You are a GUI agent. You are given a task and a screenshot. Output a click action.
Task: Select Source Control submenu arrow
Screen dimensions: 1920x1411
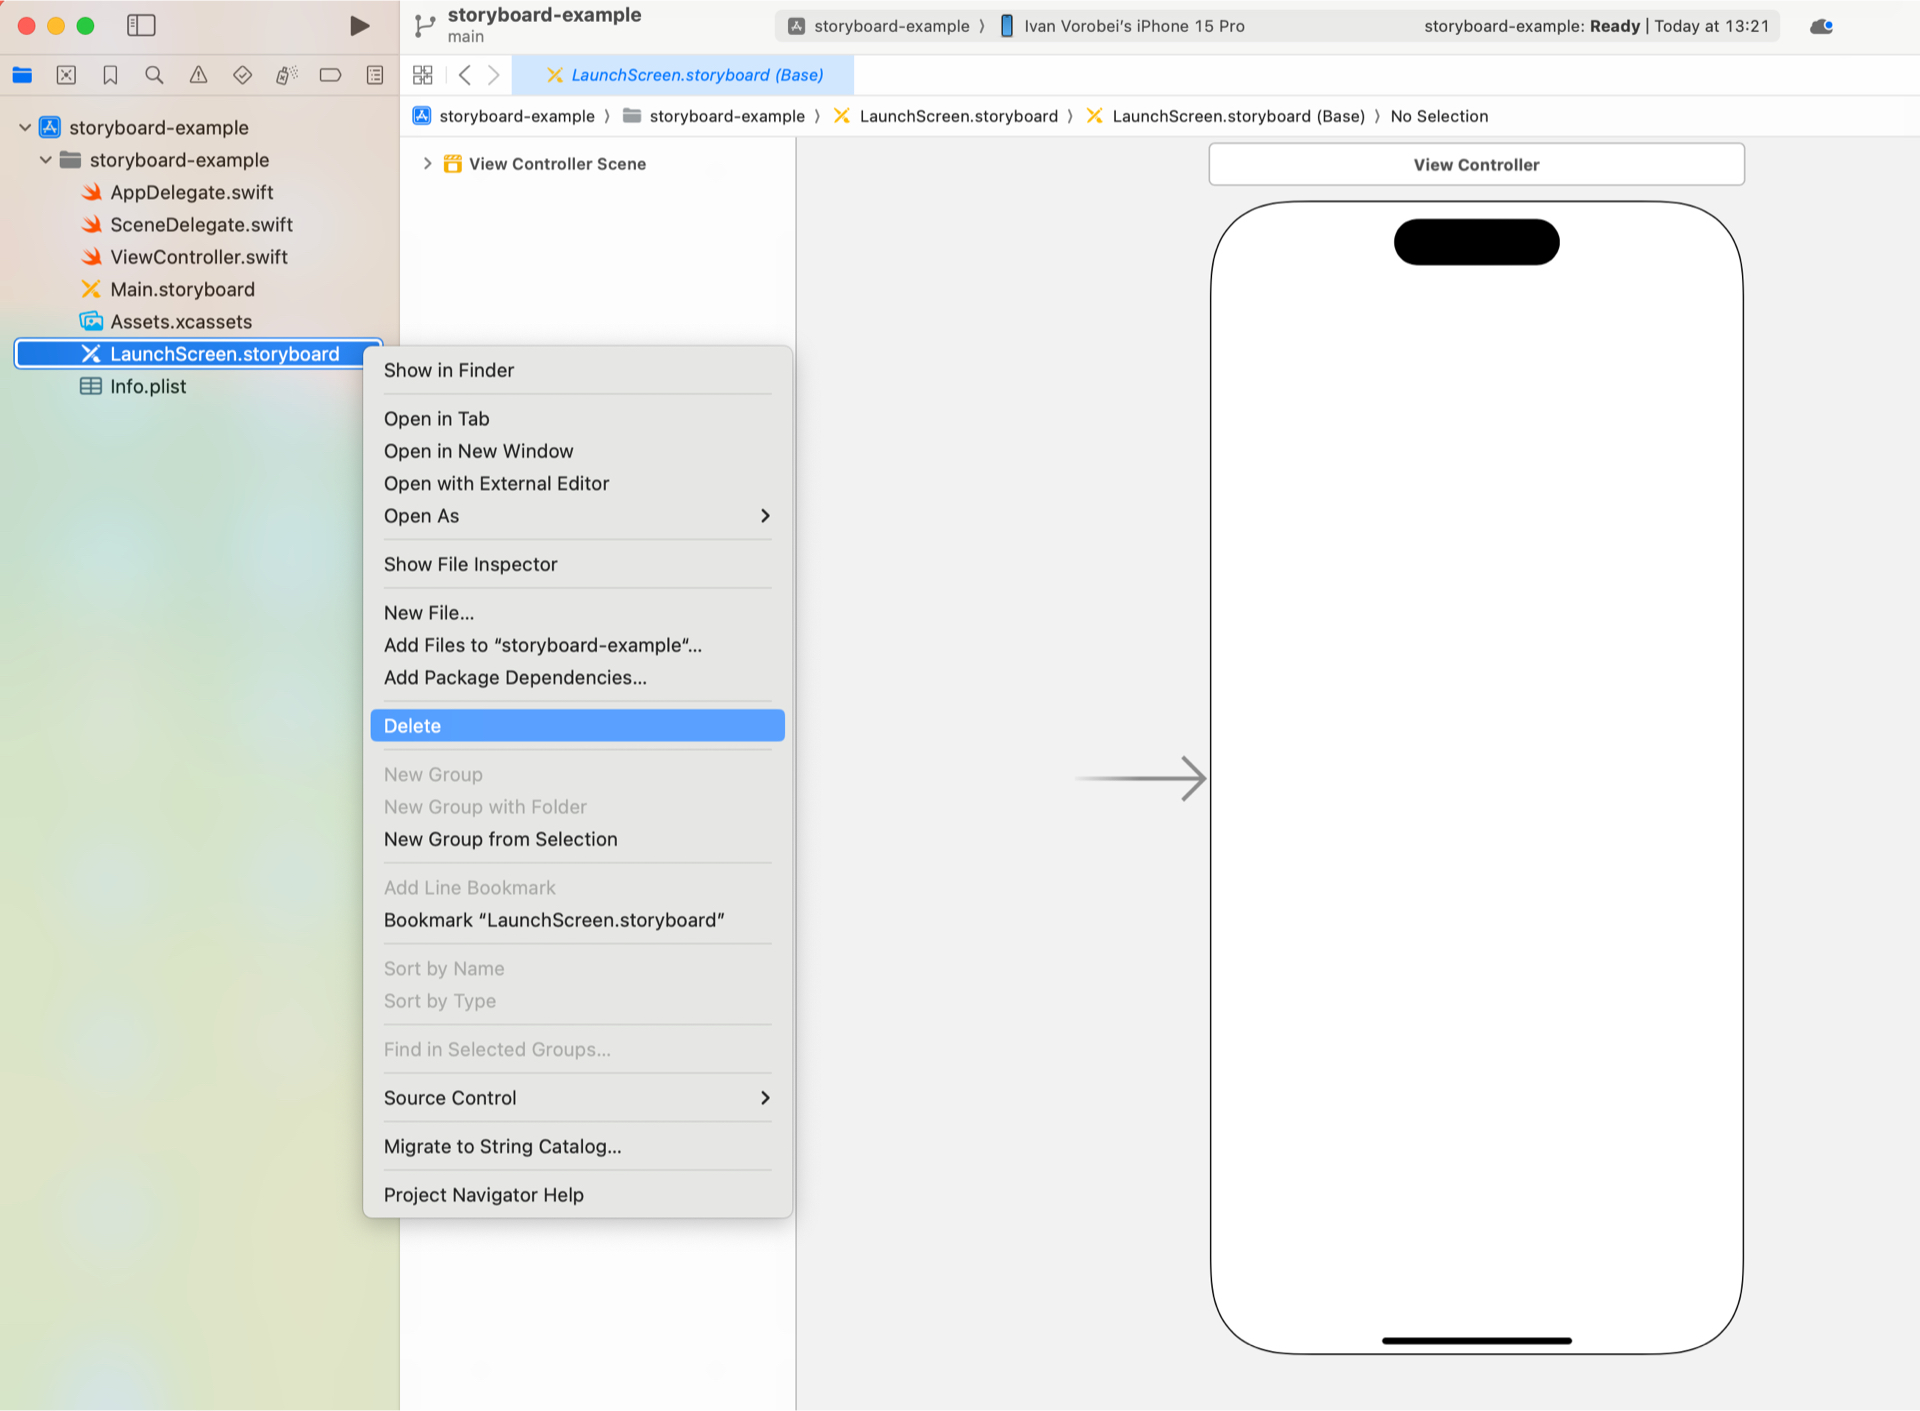pyautogui.click(x=765, y=1098)
